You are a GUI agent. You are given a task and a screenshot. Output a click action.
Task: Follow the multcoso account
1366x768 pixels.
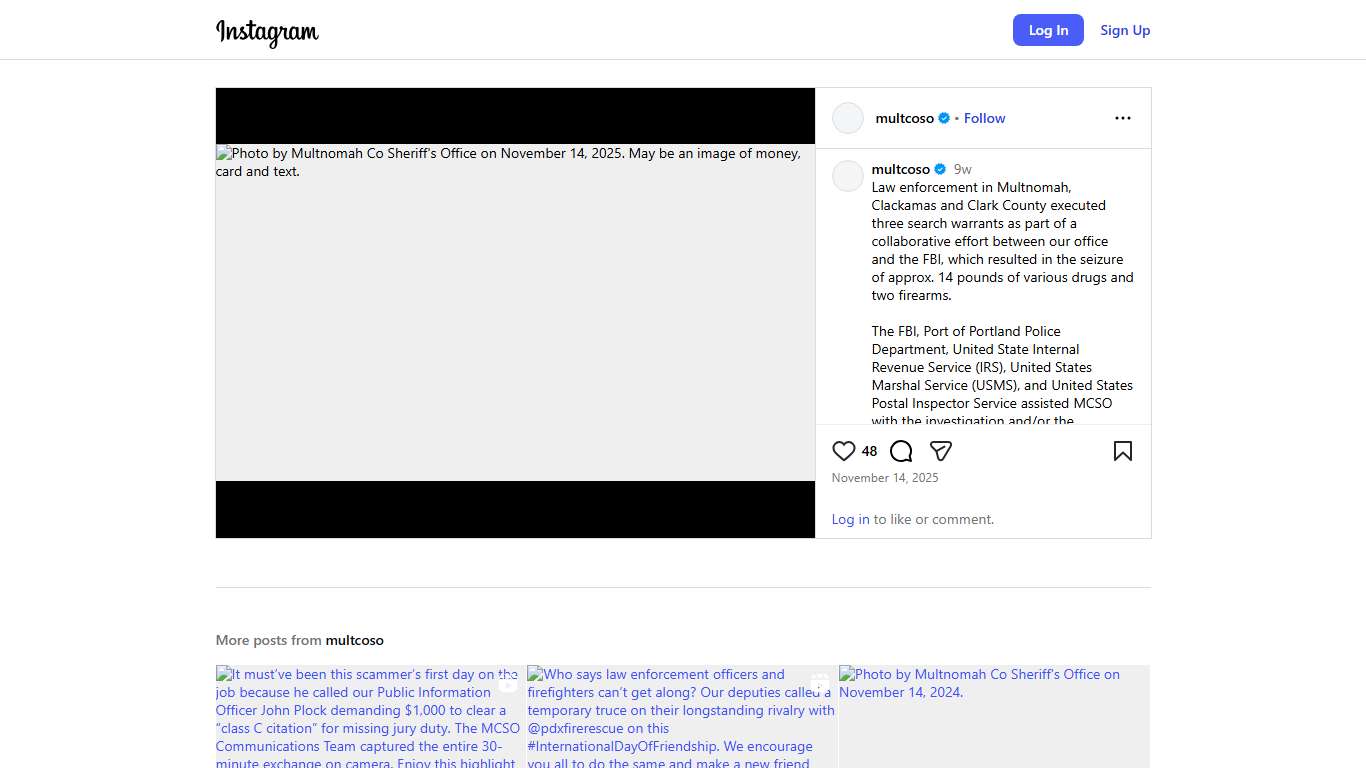984,118
